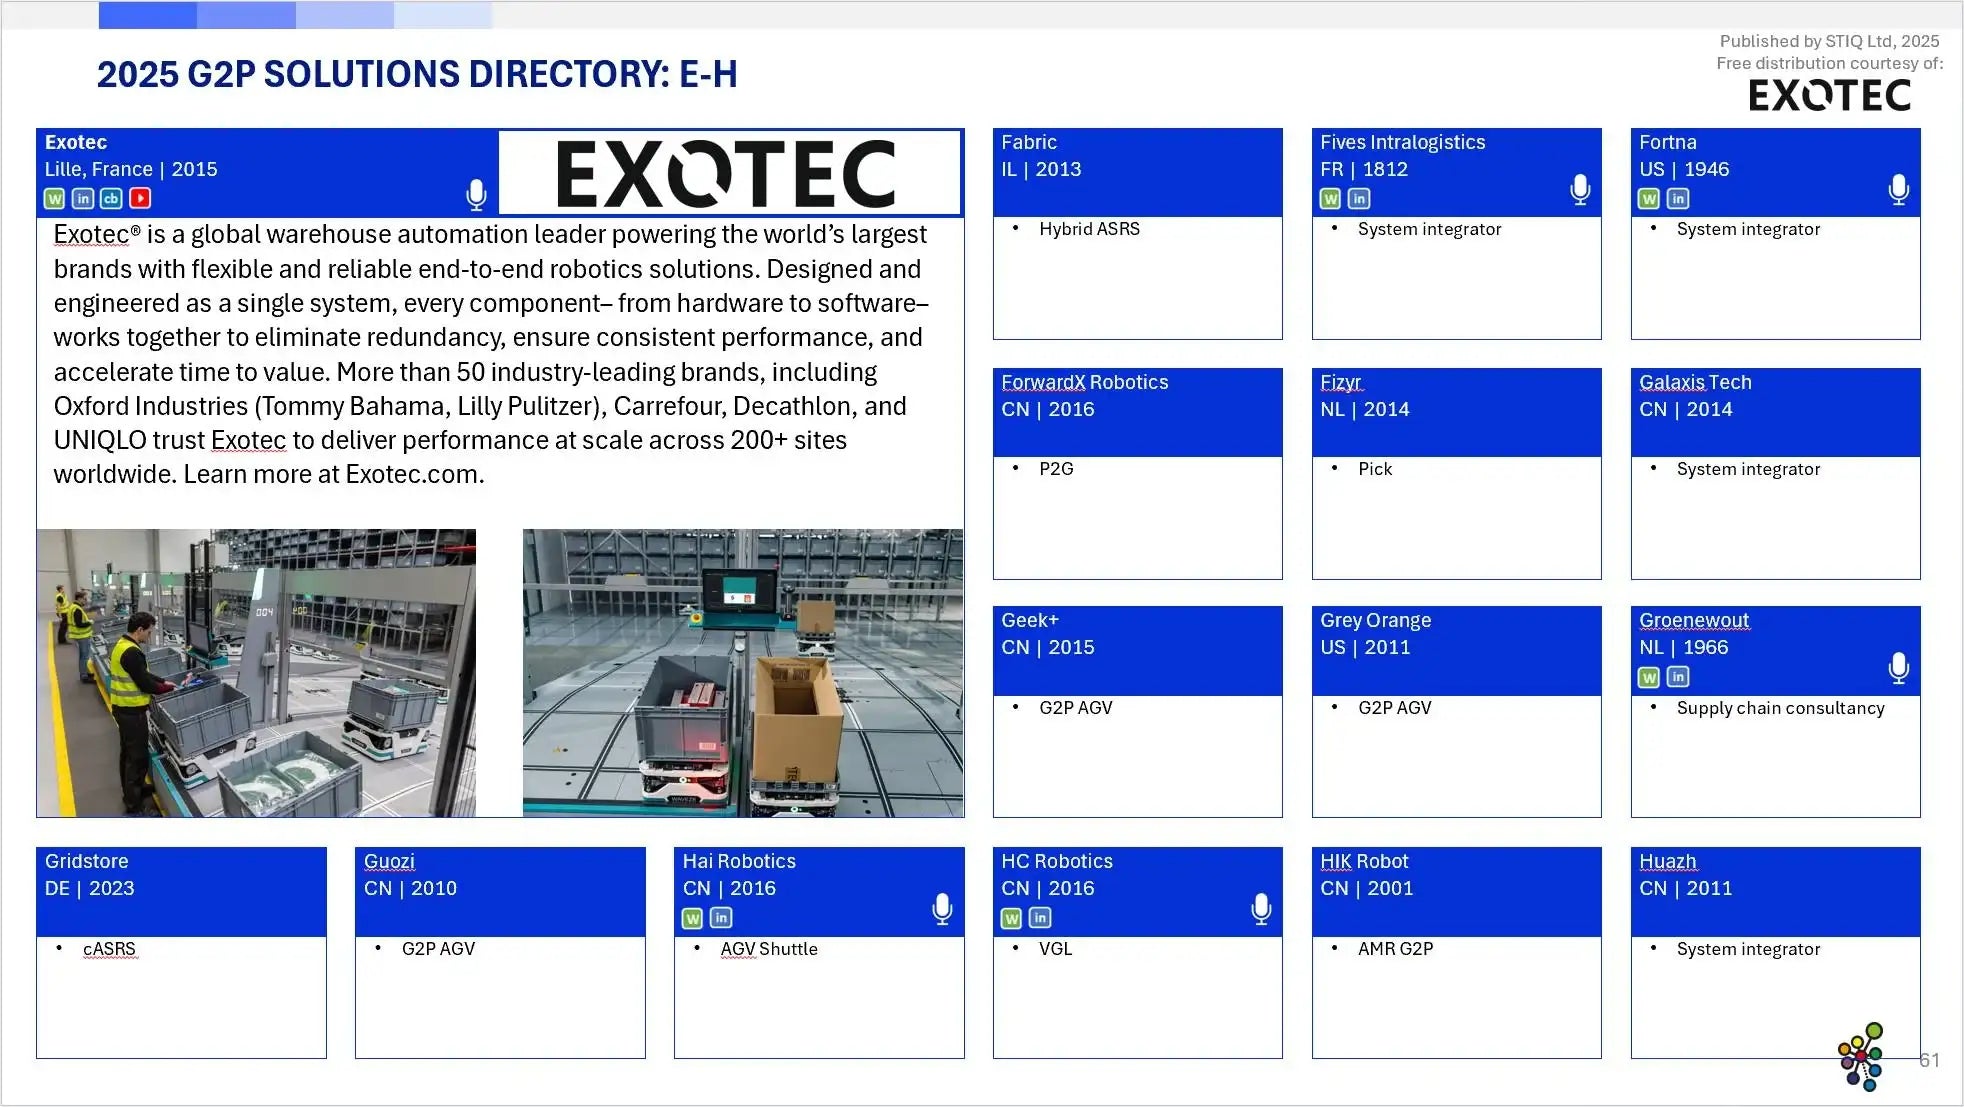Open the Groenewout LinkedIn icon
The image size is (1964, 1107).
1678,678
